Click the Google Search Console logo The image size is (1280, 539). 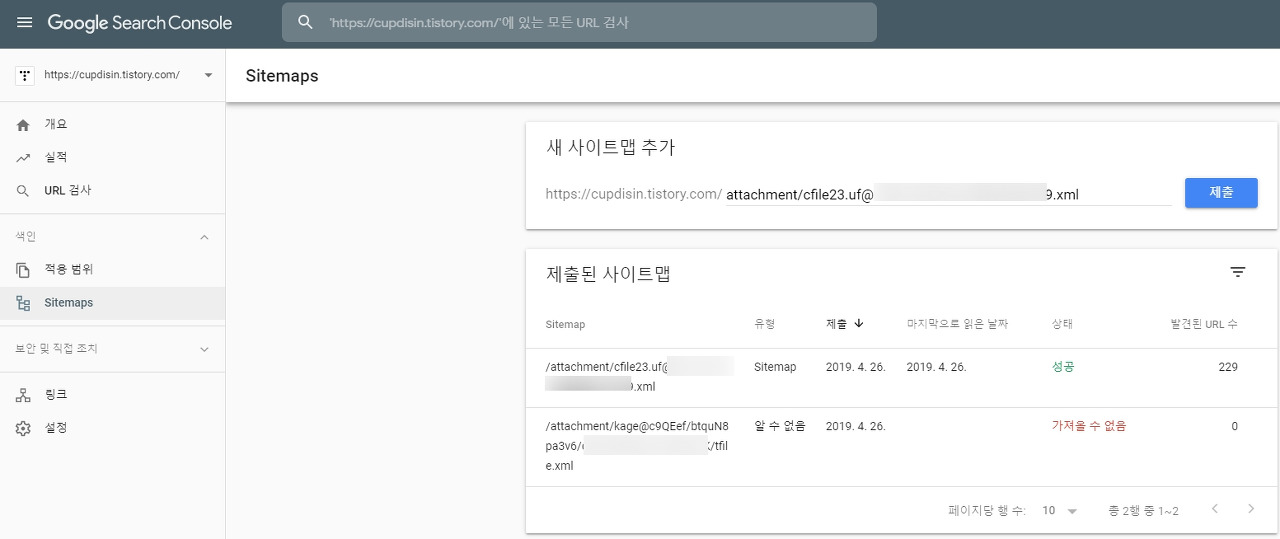pos(140,22)
